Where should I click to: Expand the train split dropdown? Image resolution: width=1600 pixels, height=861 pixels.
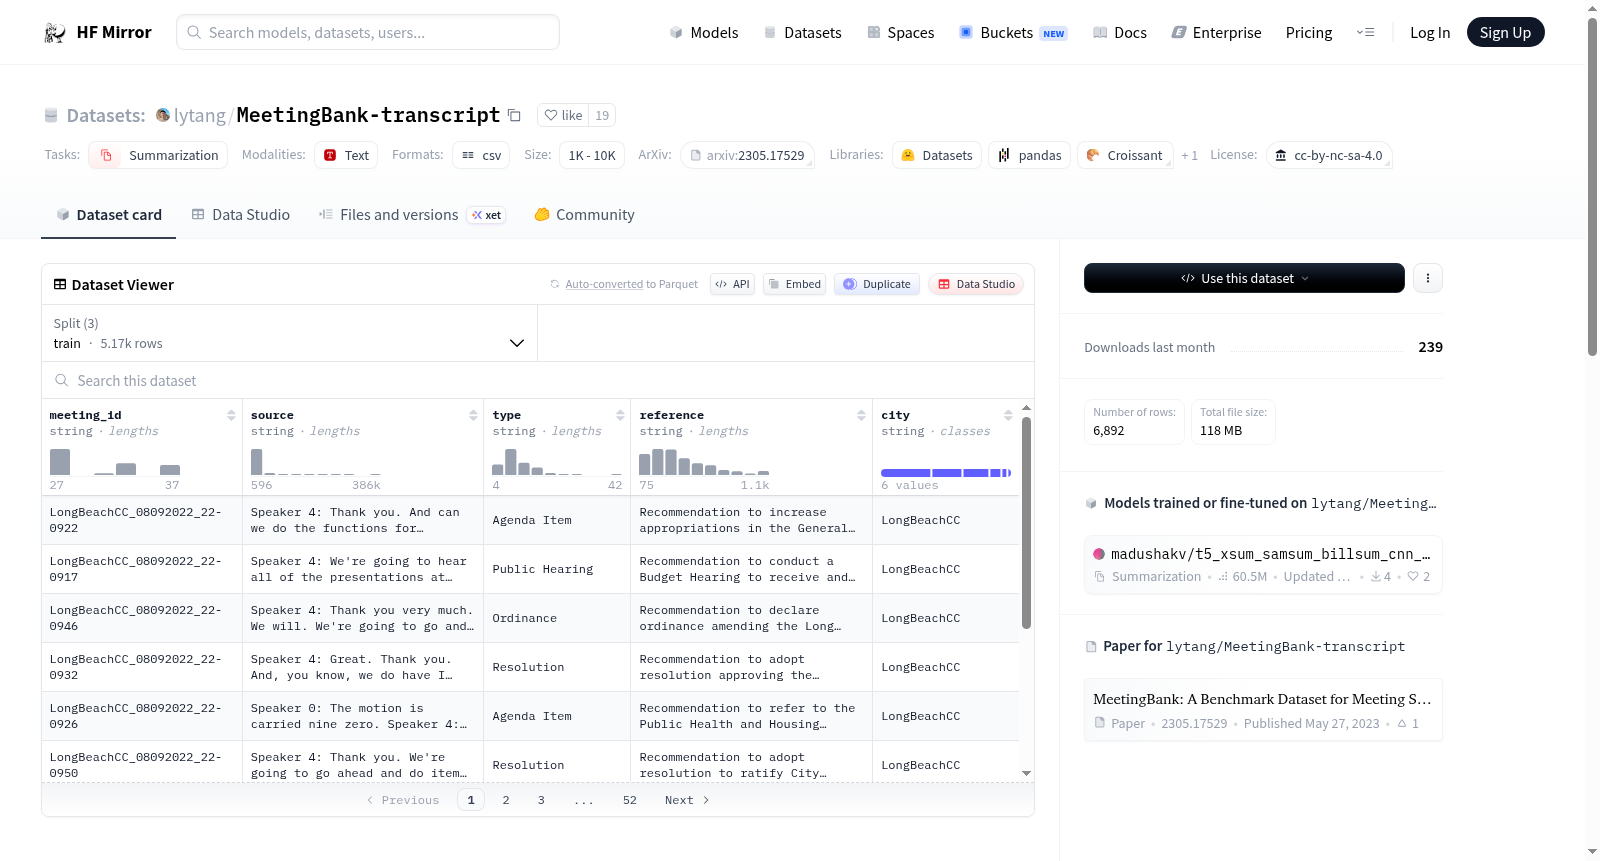pos(289,333)
